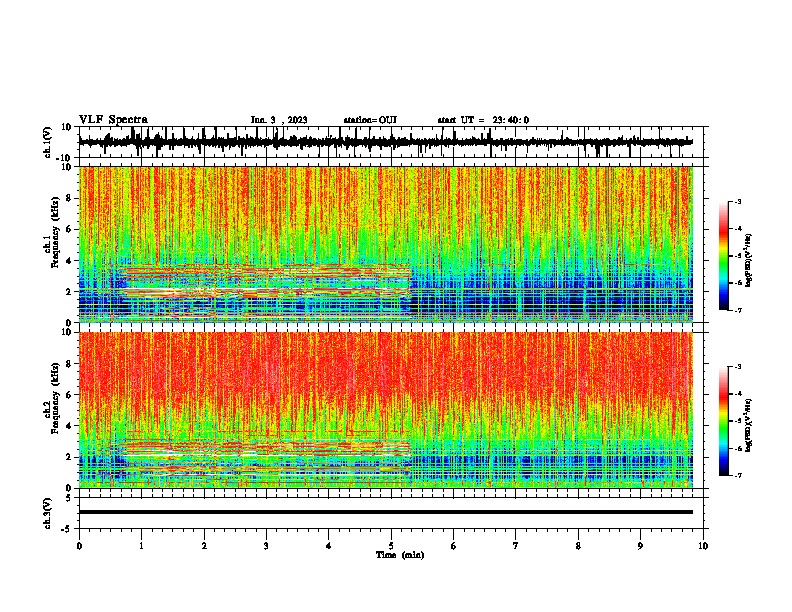Select the "start UT = 23:40:0" text
This screenshot has width=792, height=612.
pos(483,120)
